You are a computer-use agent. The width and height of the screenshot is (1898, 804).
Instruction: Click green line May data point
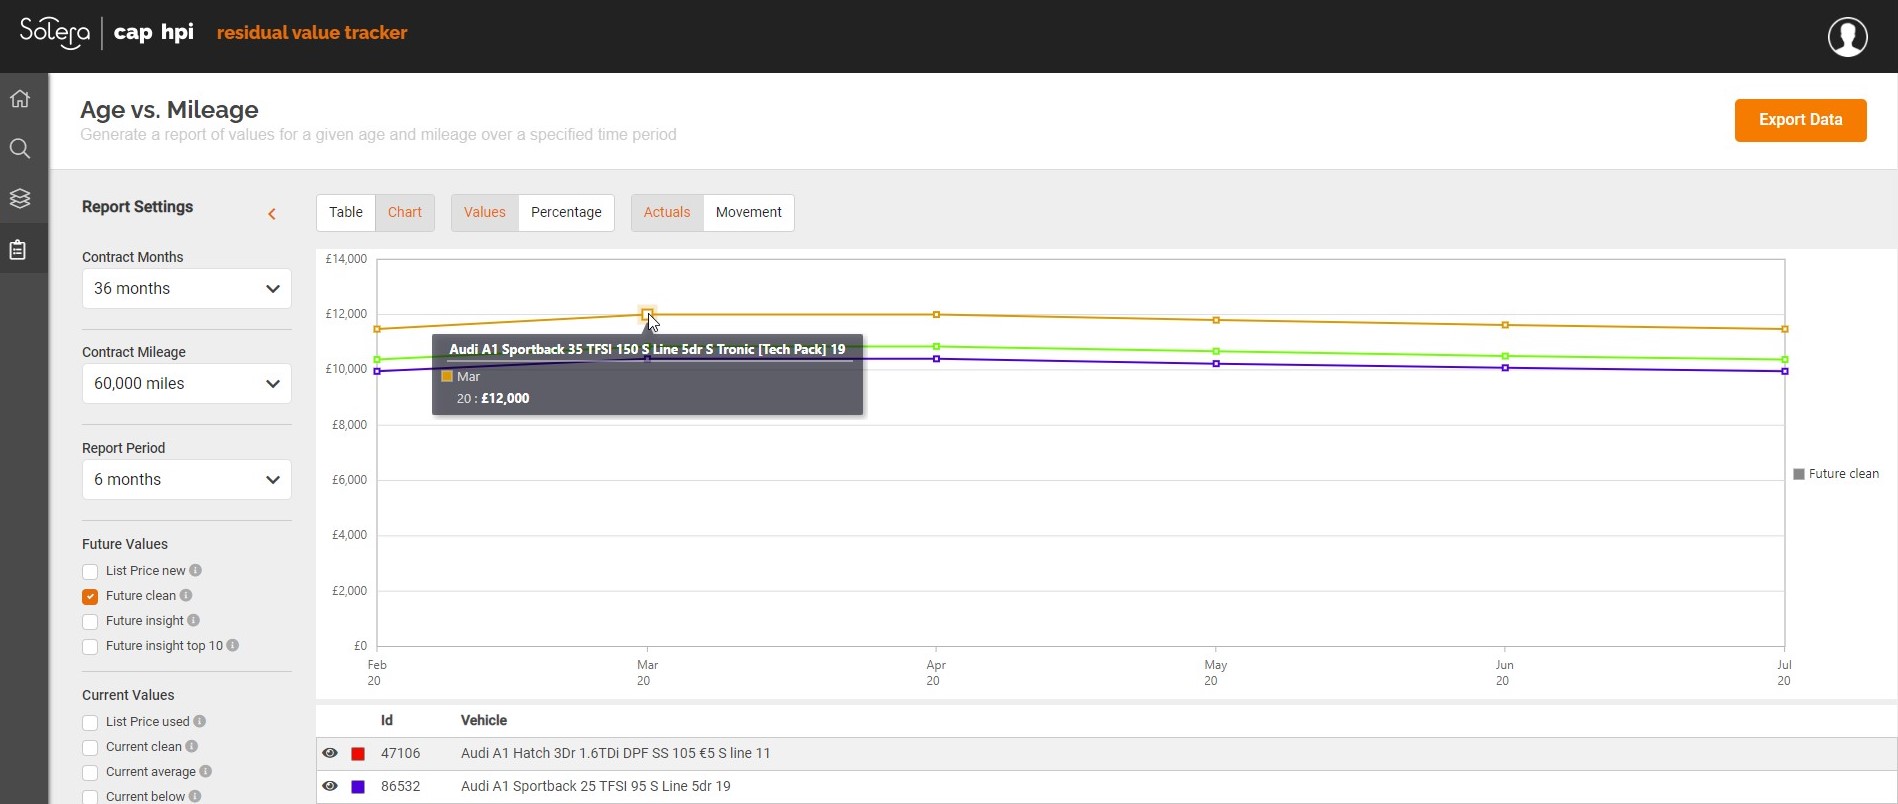coord(1216,351)
